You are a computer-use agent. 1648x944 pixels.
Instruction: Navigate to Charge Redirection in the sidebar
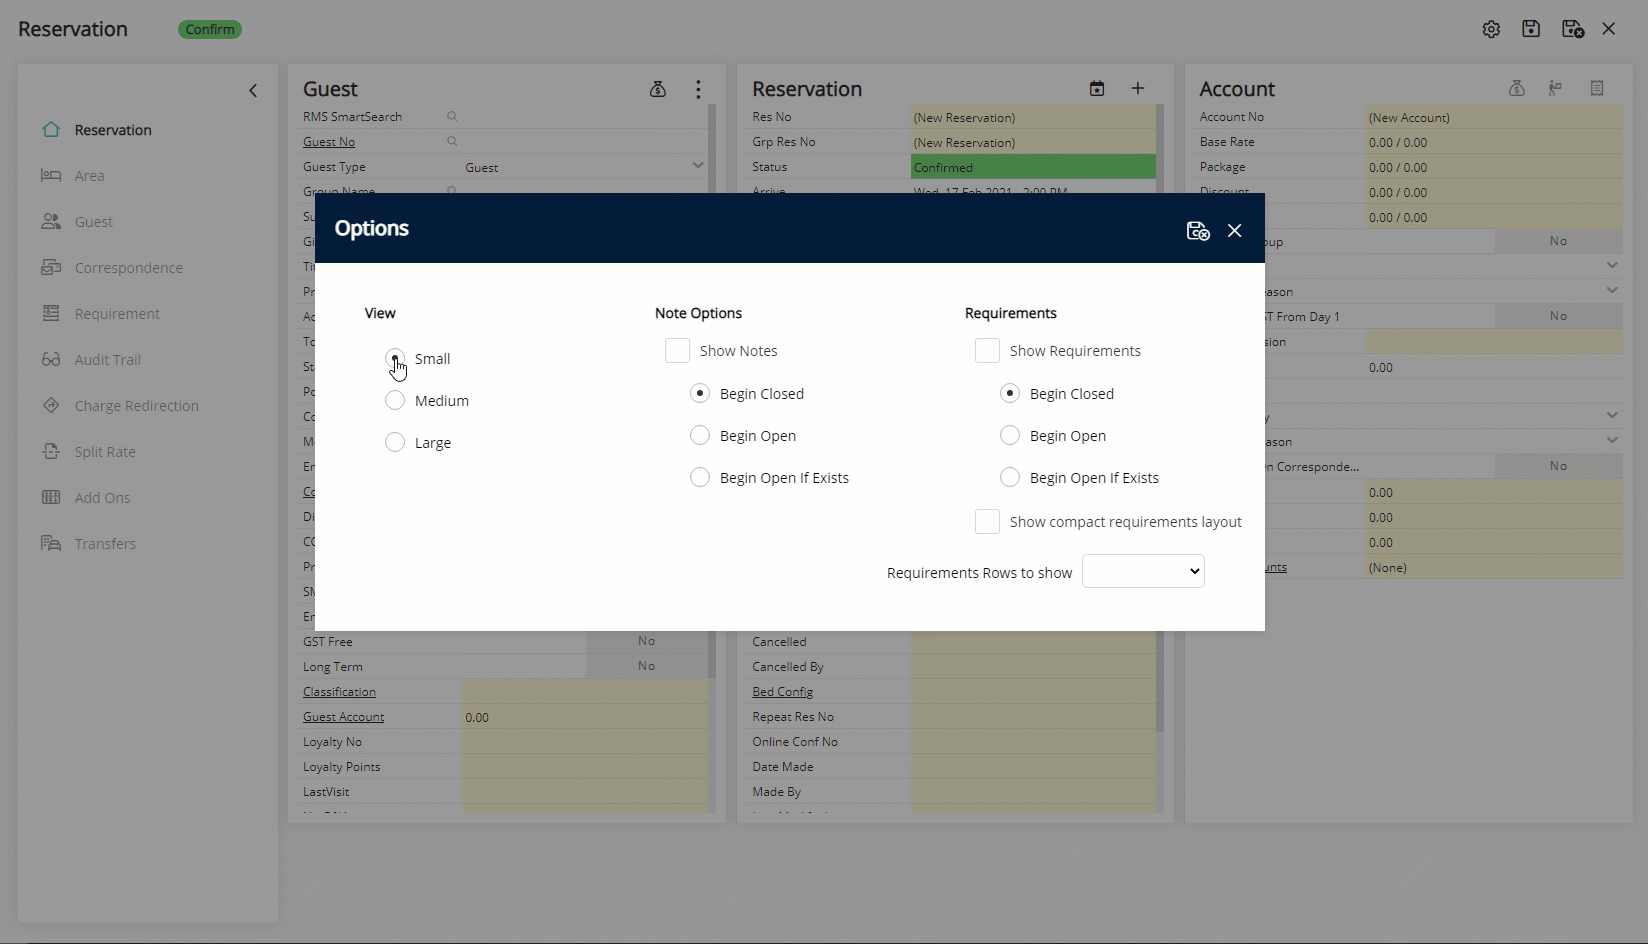coord(138,405)
